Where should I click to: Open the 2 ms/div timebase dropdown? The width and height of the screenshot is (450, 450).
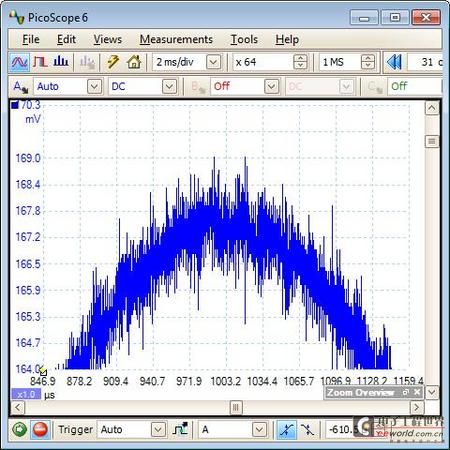[x=214, y=62]
